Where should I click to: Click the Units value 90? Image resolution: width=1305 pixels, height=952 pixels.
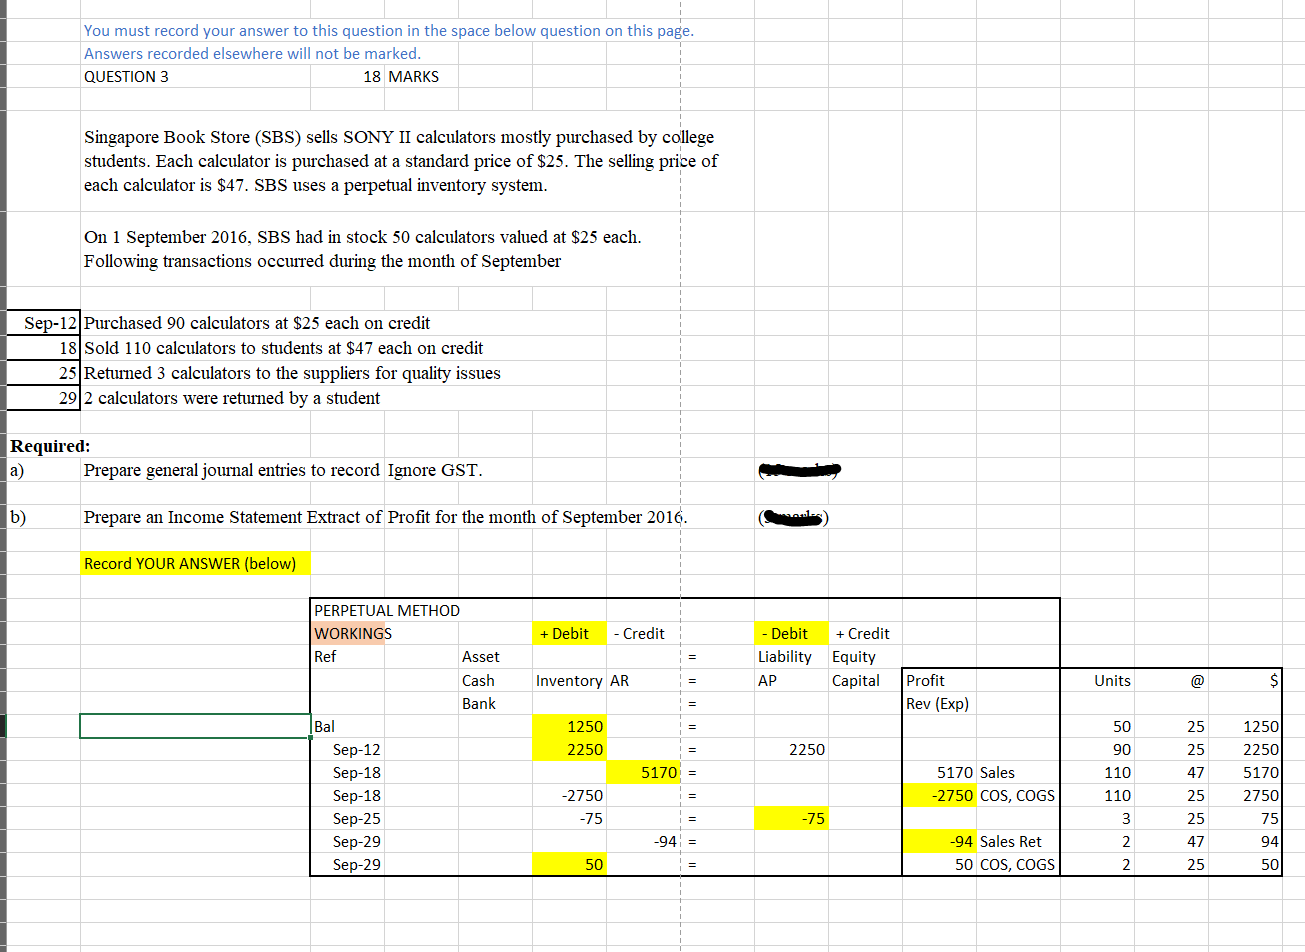[x=1122, y=750]
